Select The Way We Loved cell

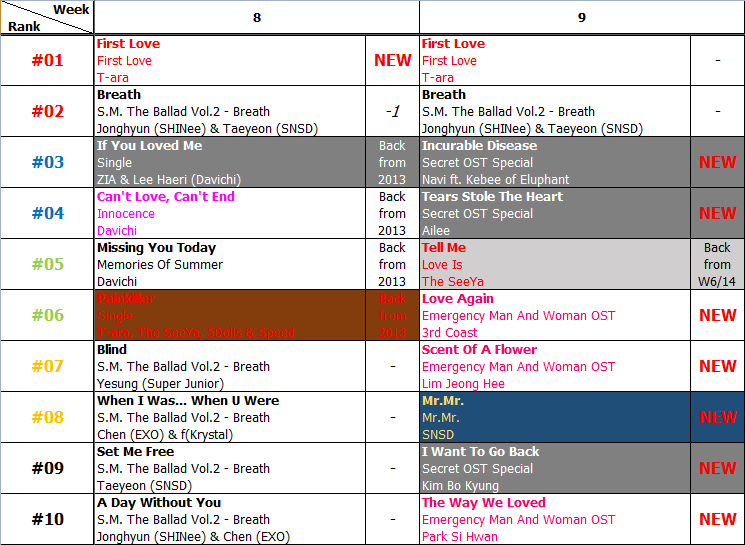coord(555,519)
